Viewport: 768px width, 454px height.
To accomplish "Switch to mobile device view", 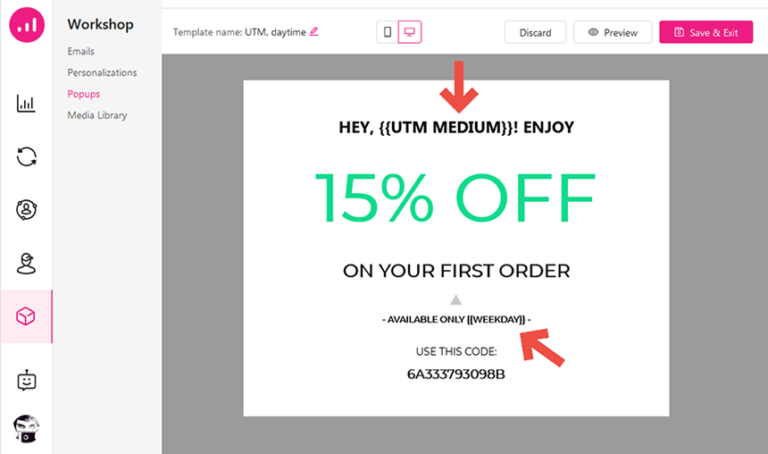I will coord(387,32).
